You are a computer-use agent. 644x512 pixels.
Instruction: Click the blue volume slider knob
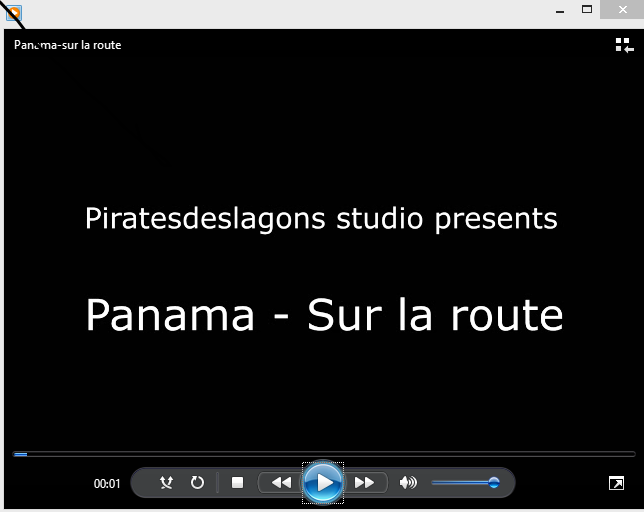point(494,483)
